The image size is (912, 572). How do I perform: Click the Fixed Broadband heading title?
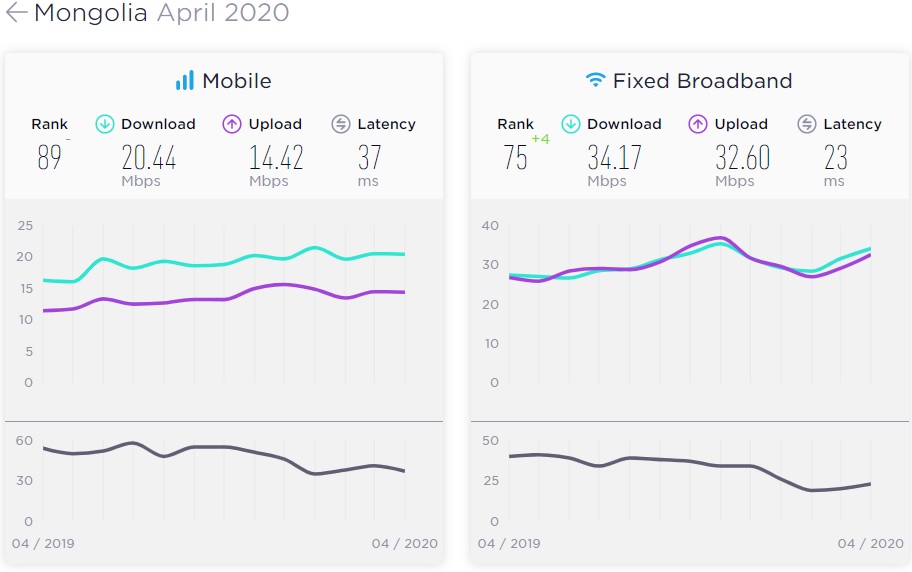[702, 81]
